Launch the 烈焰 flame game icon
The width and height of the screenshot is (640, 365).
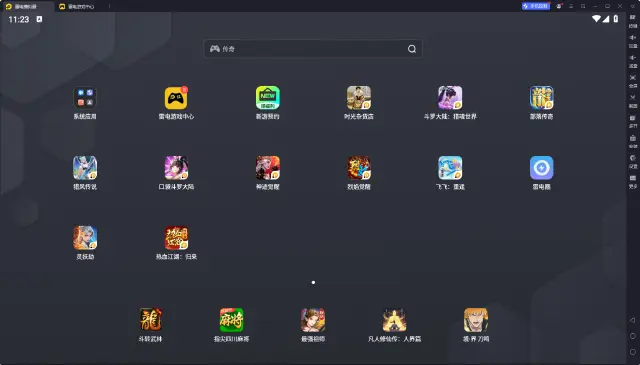click(x=359, y=168)
